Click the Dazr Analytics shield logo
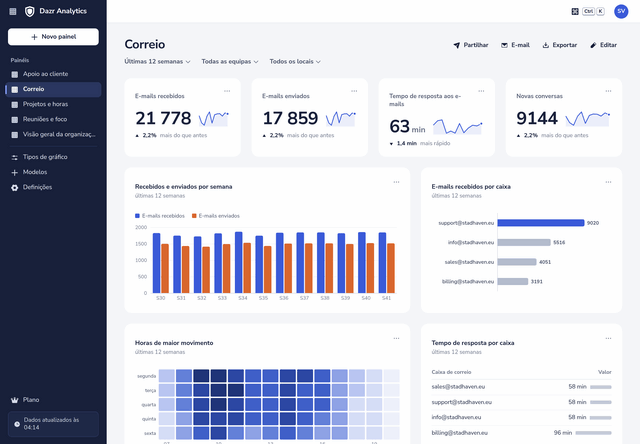Viewport: 640px width, 444px height. pyautogui.click(x=29, y=11)
